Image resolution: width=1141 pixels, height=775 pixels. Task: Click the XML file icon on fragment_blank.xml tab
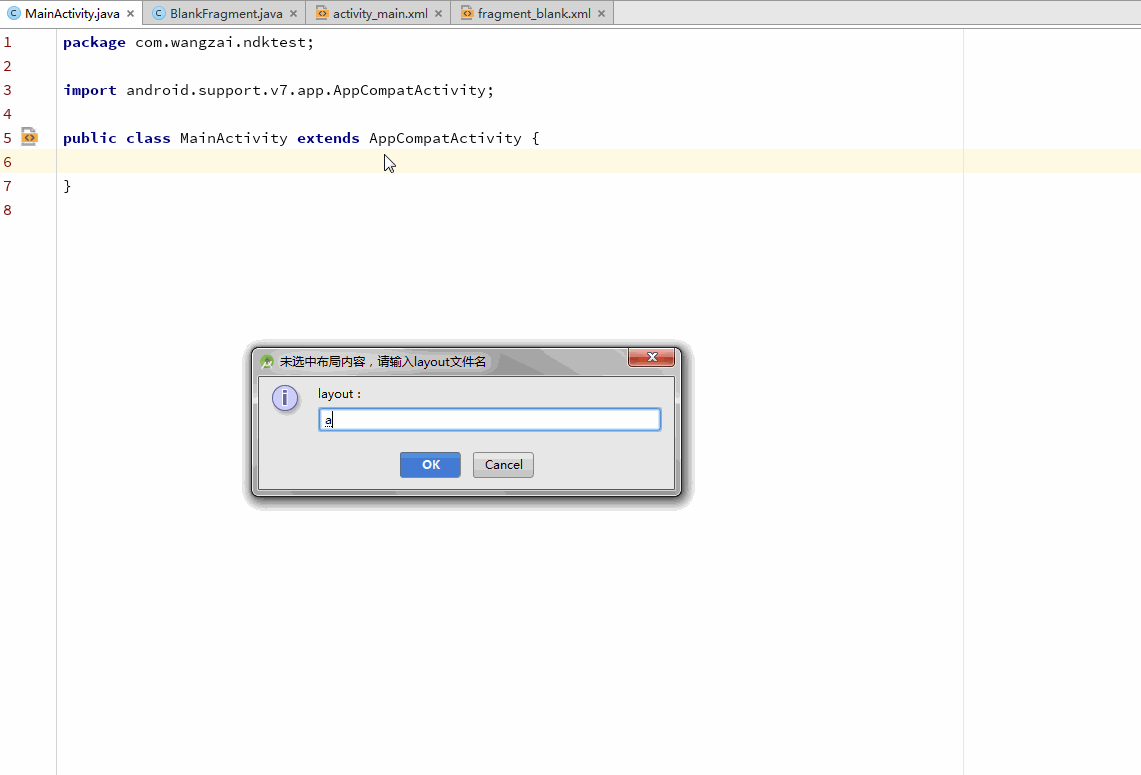coord(466,13)
